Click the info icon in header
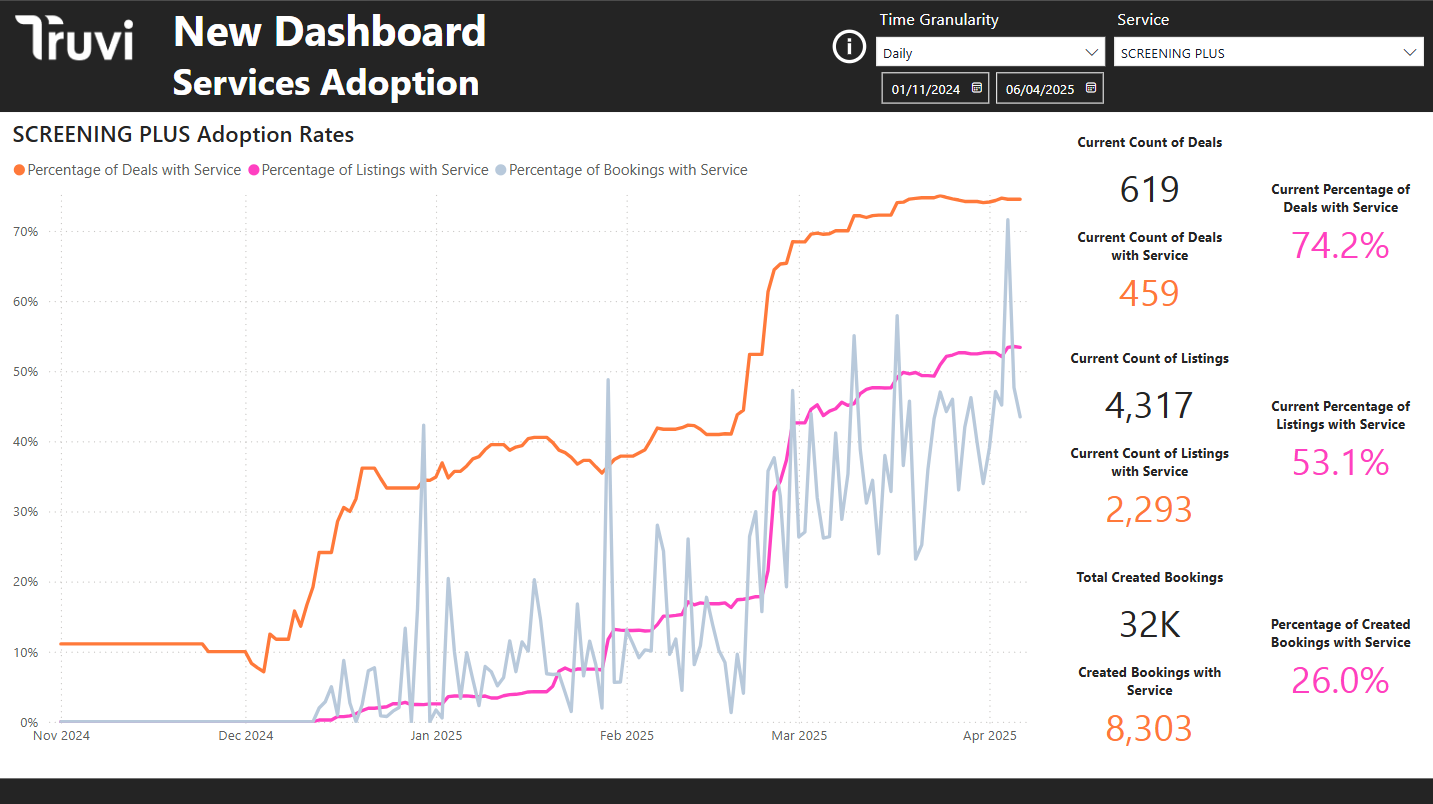 tap(849, 47)
